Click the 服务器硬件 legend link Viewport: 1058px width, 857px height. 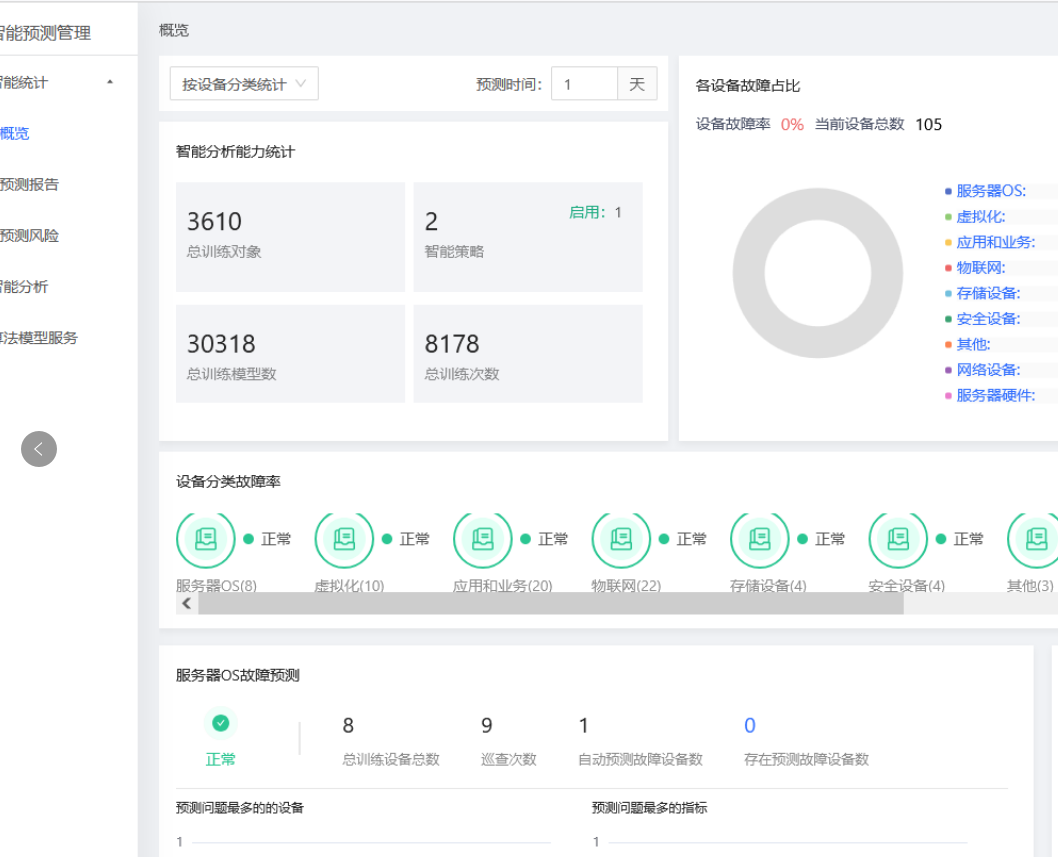[x=995, y=395]
